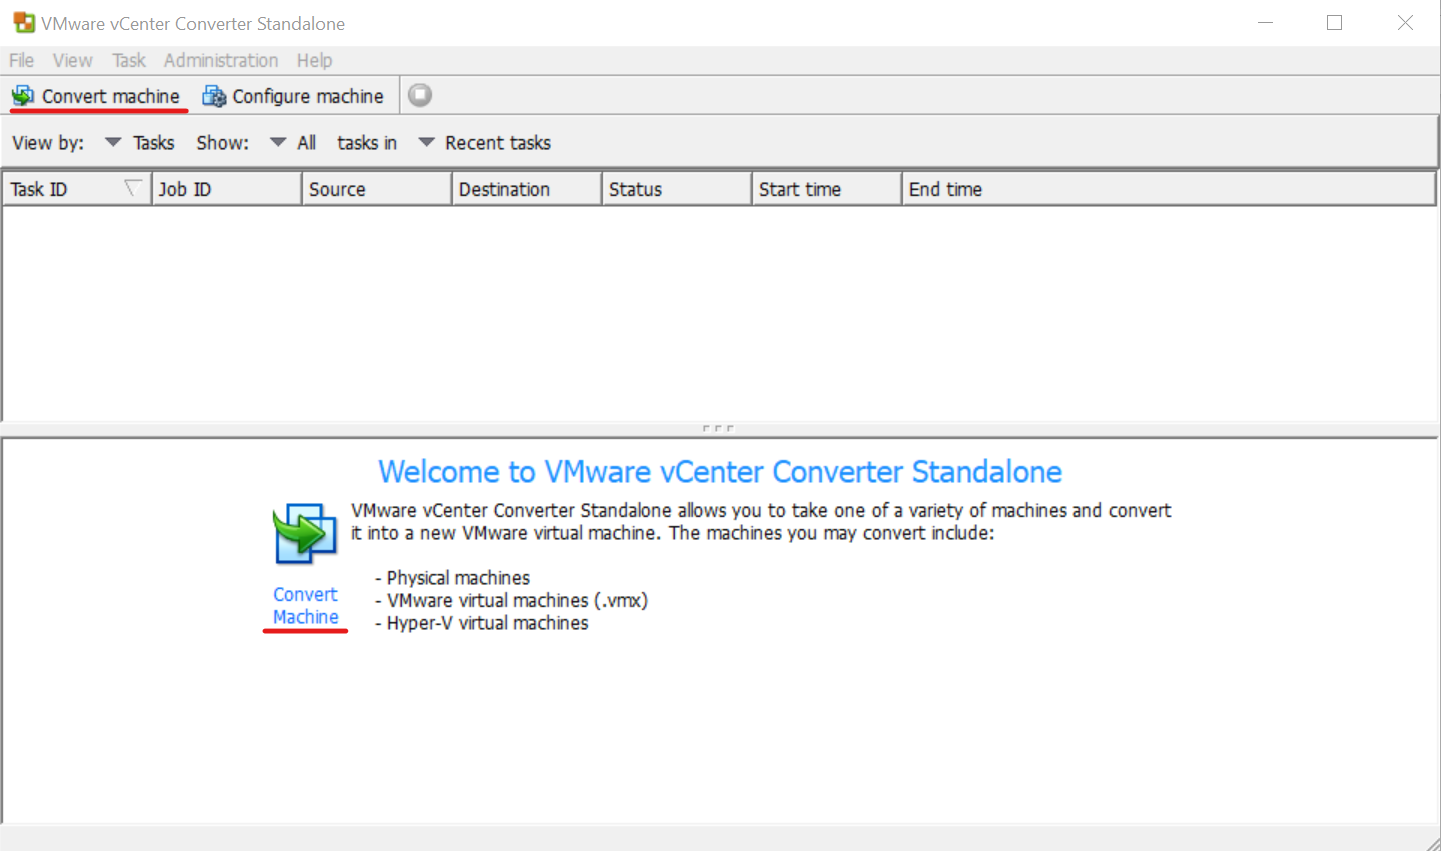The width and height of the screenshot is (1441, 851).
Task: Sort by End time column header
Action: pos(1169,189)
